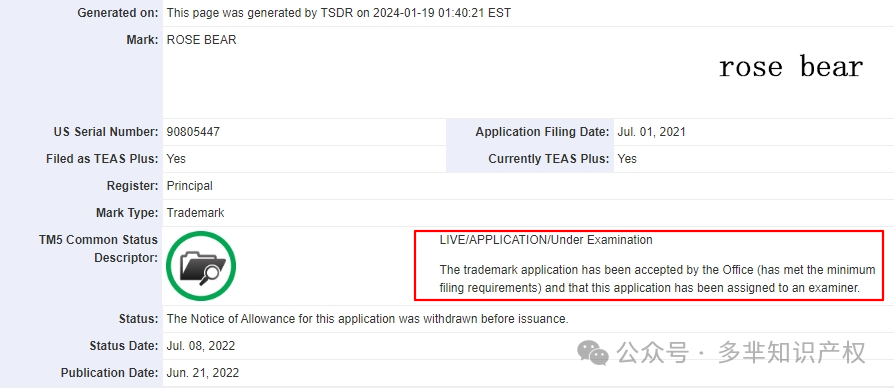Click the Generated on timestamp text
894x388 pixels.
[339, 13]
